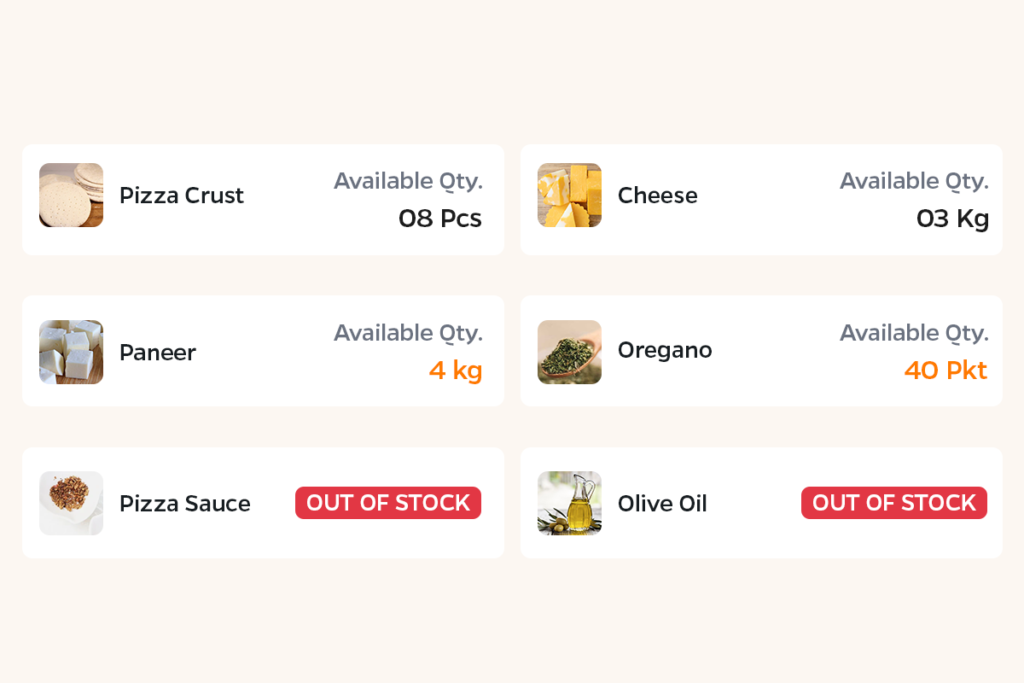1024x683 pixels.
Task: Select the Olive Oil label
Action: 662,503
